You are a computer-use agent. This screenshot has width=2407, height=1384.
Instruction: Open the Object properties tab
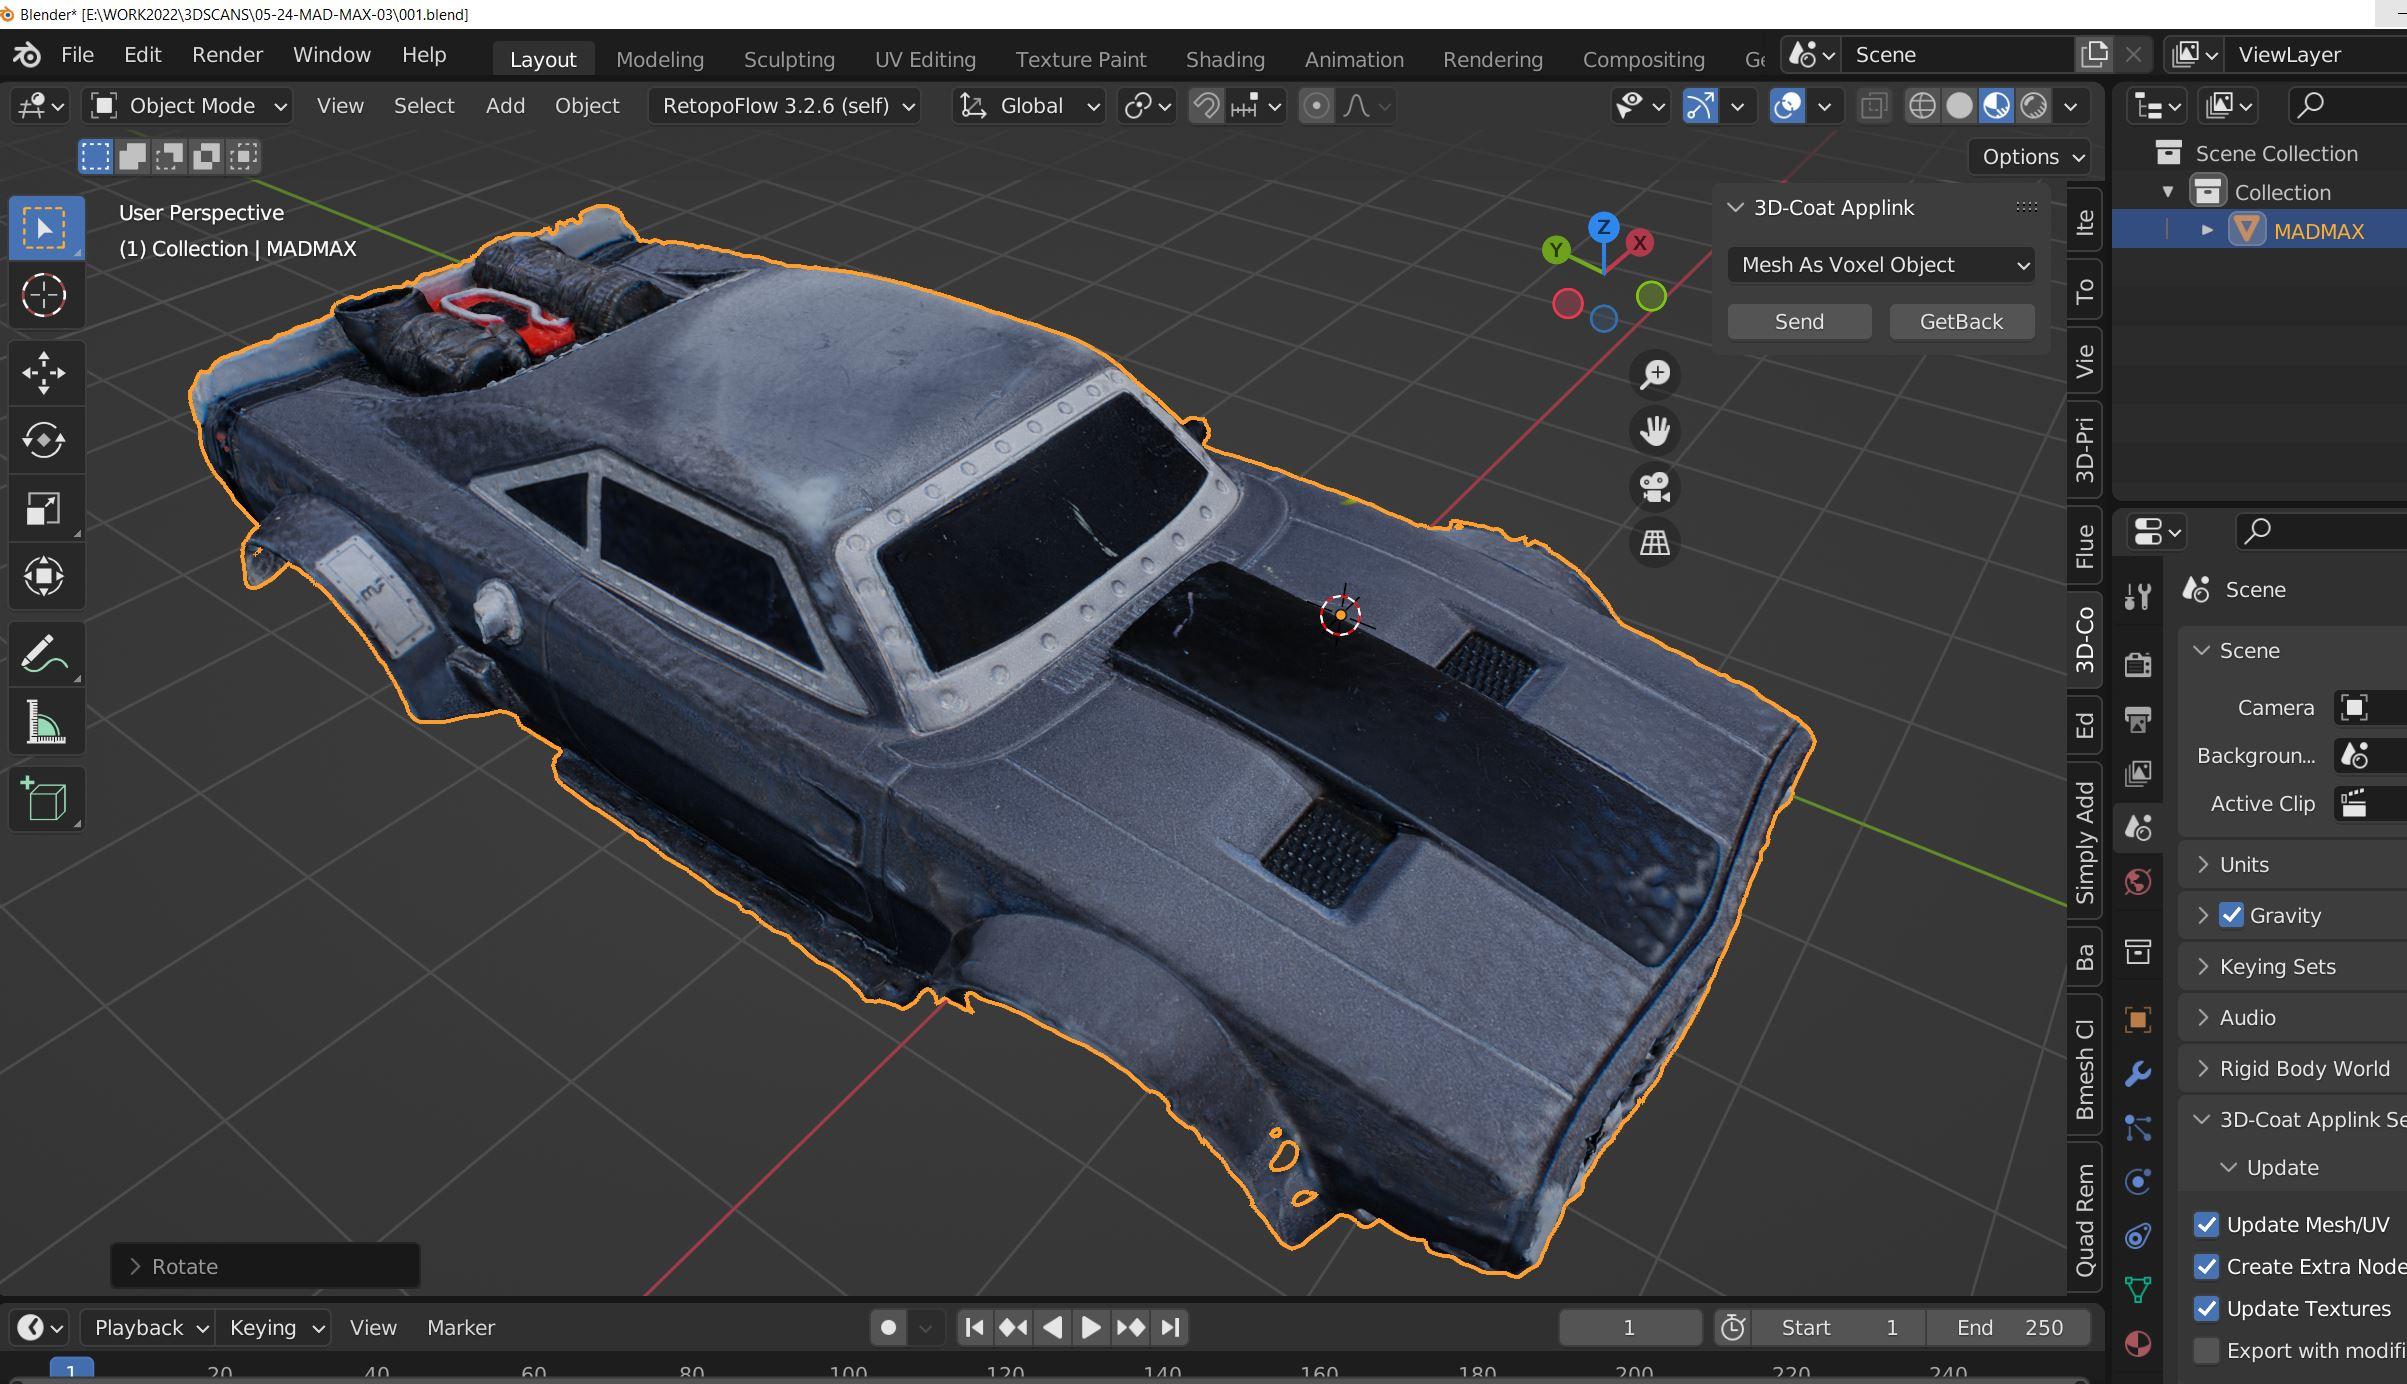[x=2138, y=1019]
